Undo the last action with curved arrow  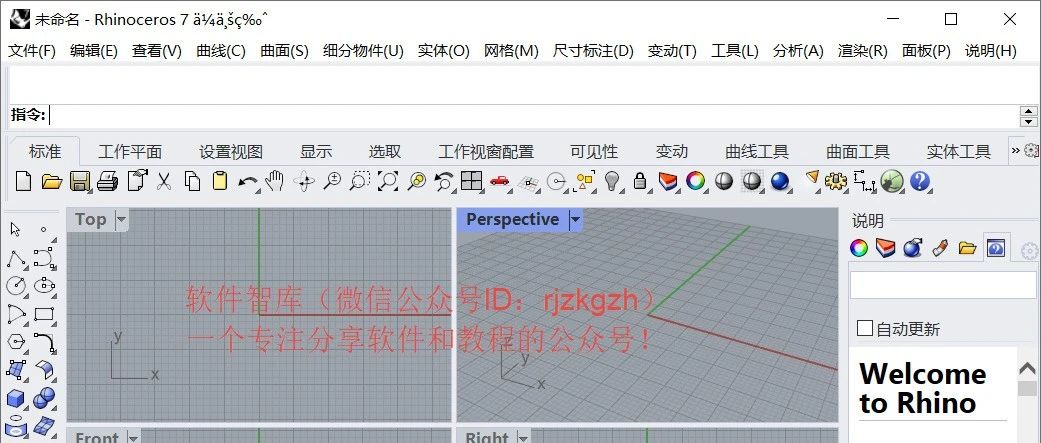tap(248, 181)
